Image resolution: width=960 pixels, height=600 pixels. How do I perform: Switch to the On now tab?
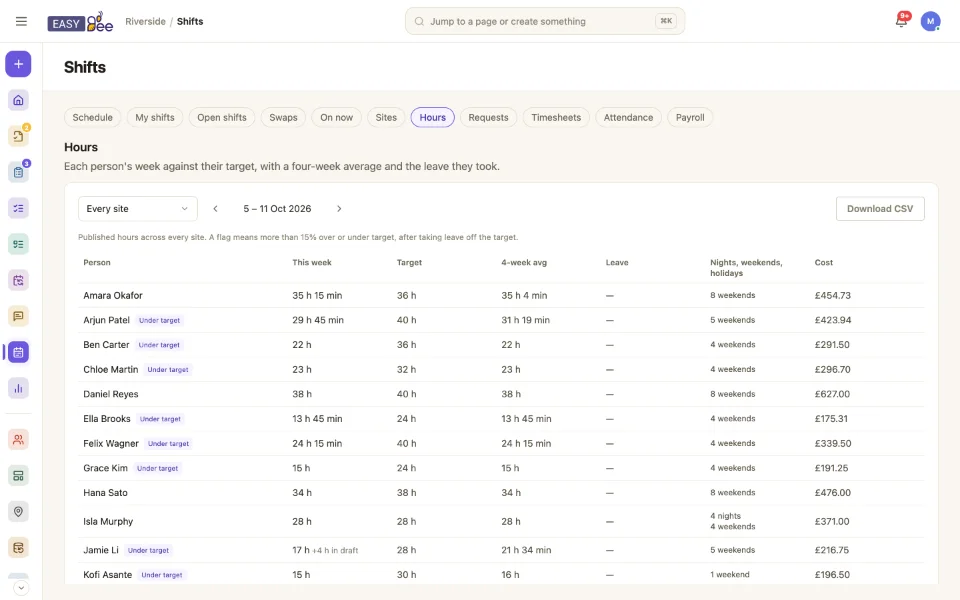coord(337,118)
